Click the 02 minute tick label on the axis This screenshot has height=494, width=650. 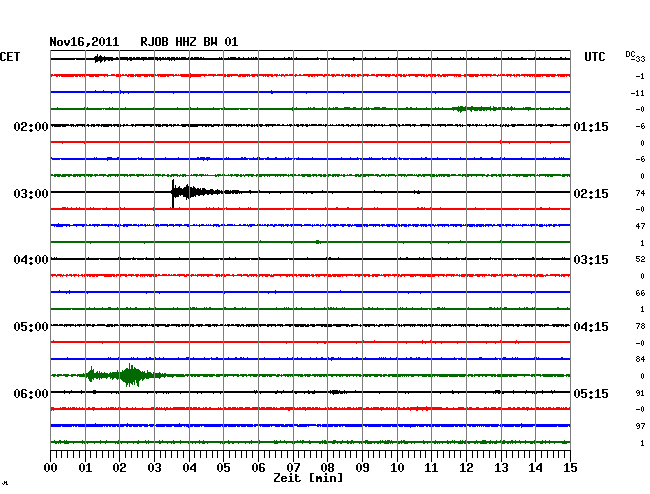click(x=119, y=467)
